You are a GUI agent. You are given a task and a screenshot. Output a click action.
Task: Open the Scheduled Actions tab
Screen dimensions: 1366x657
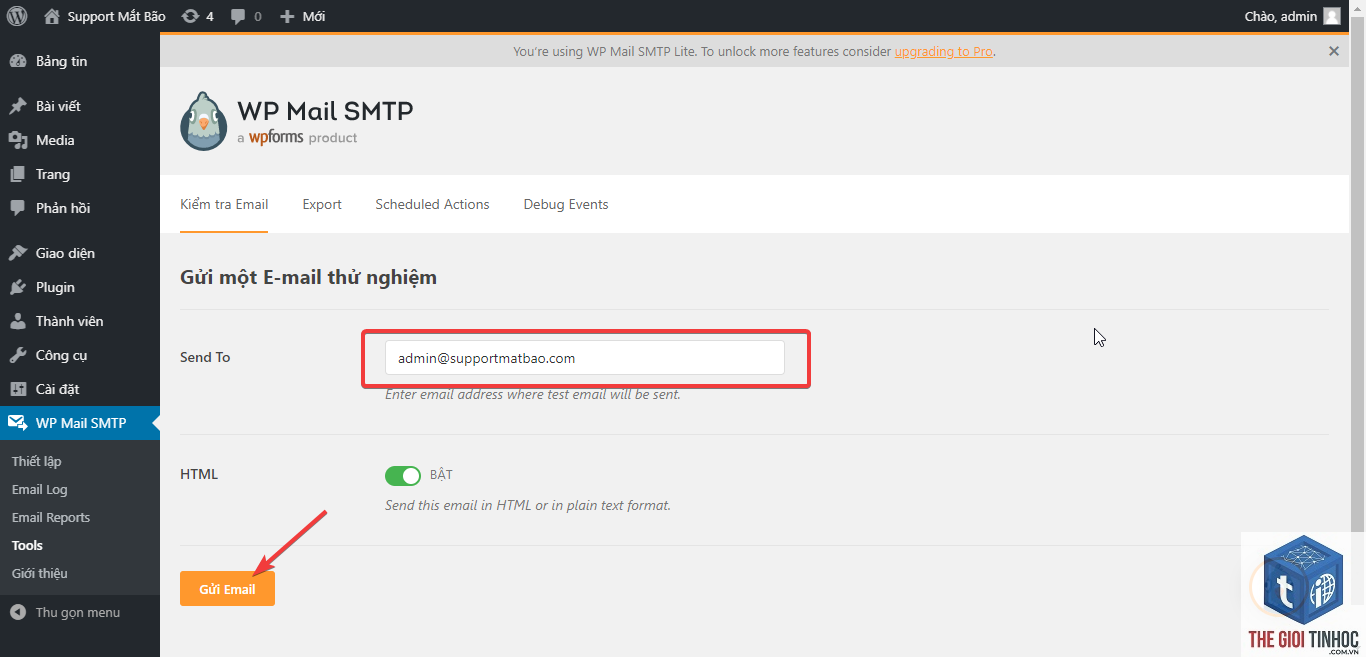pyautogui.click(x=432, y=204)
